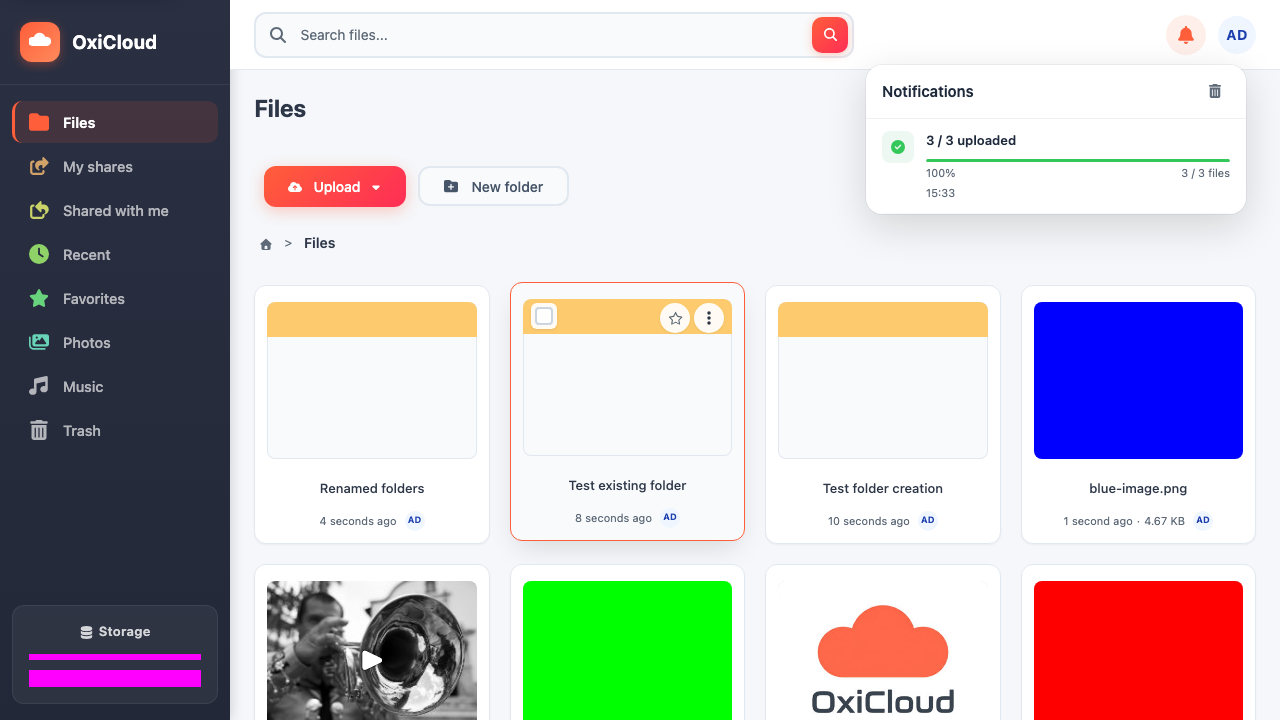
Task: Open the OxiCloud logo image file thumbnail
Action: pos(883,650)
